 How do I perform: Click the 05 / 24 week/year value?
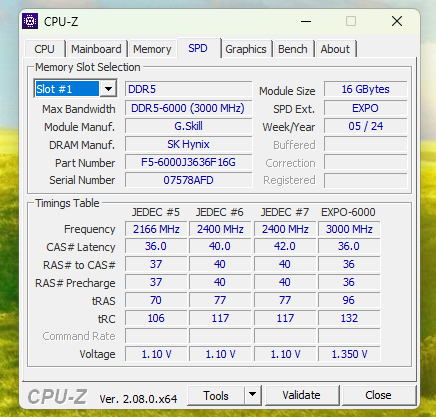(x=366, y=126)
